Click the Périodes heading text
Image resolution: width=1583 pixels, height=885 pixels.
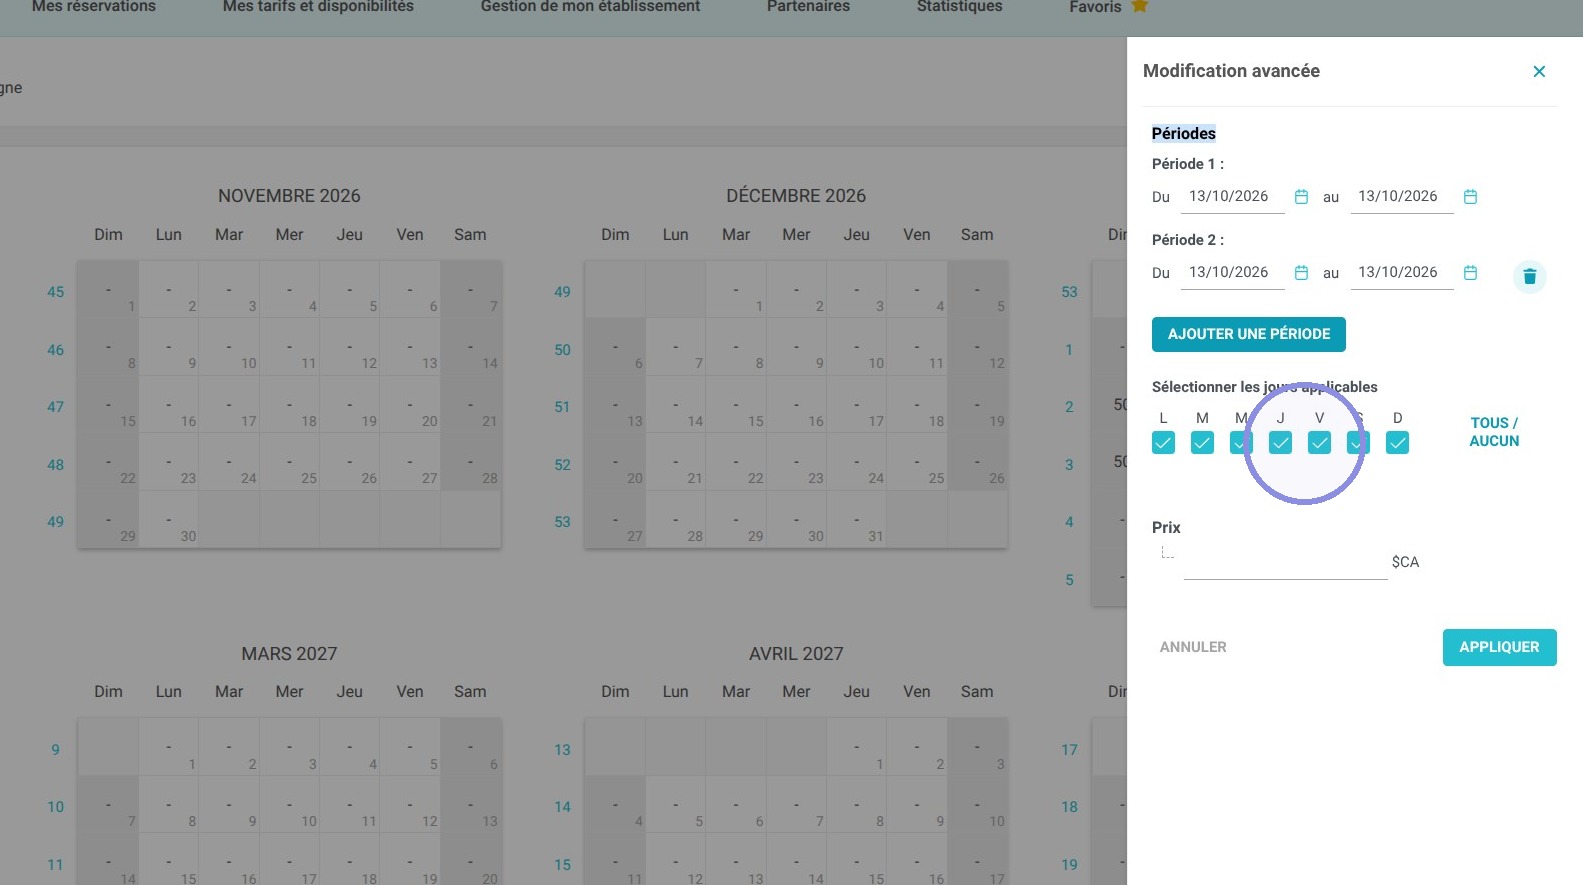point(1183,133)
